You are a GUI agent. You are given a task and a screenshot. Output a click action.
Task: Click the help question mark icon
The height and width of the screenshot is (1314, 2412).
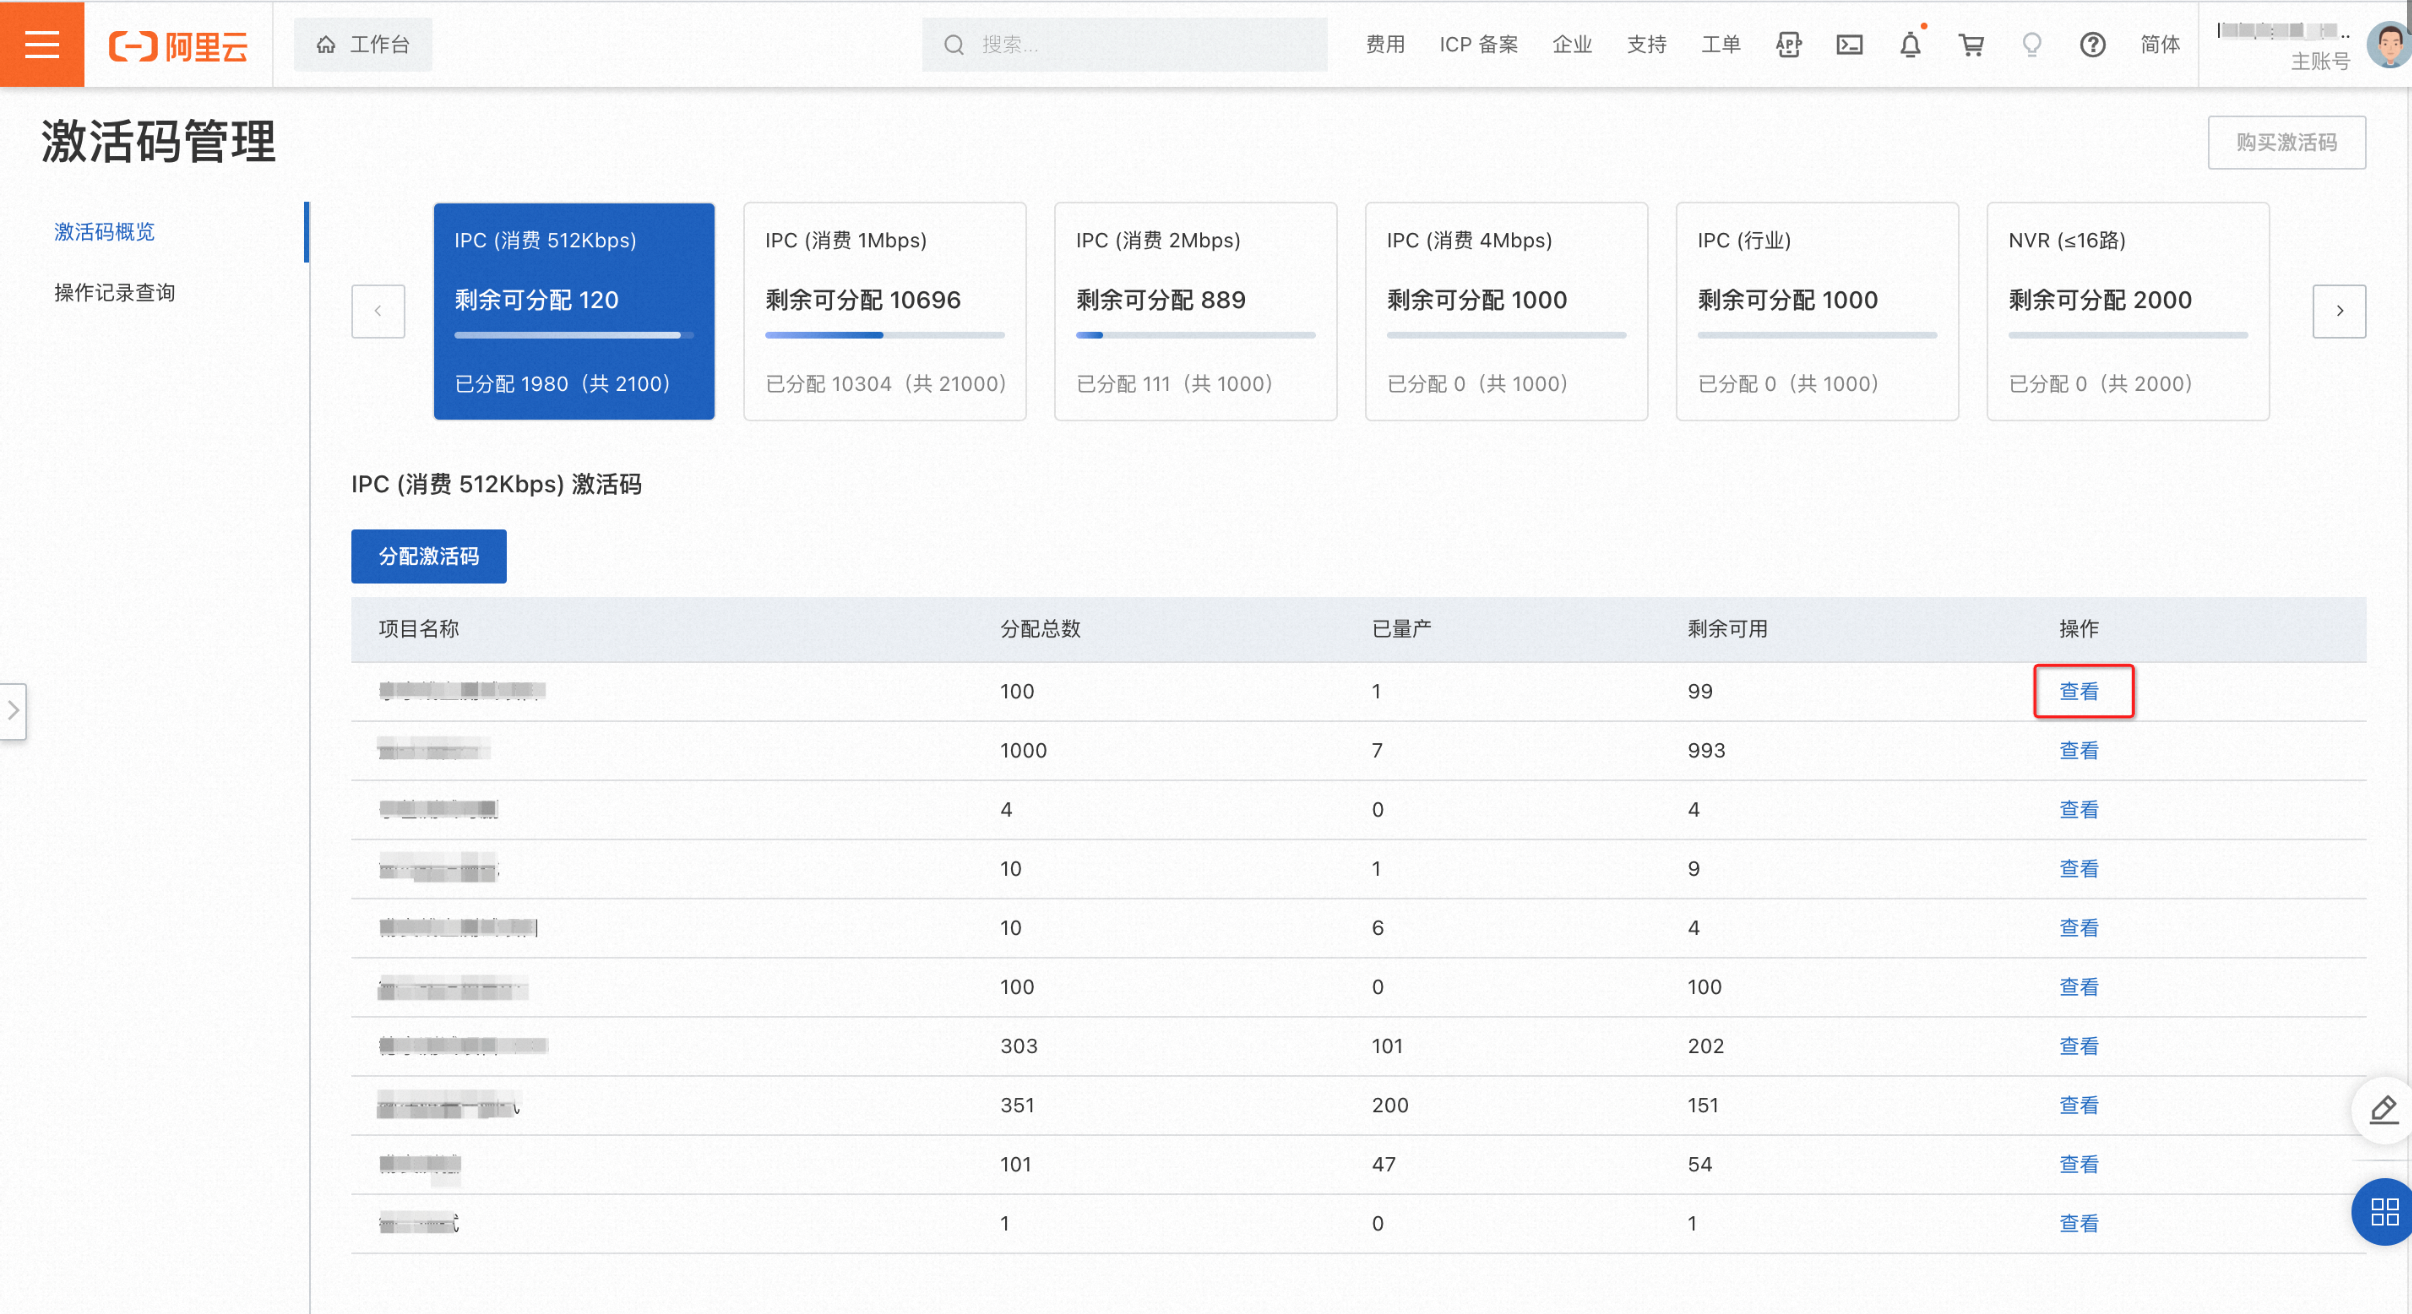point(2092,44)
